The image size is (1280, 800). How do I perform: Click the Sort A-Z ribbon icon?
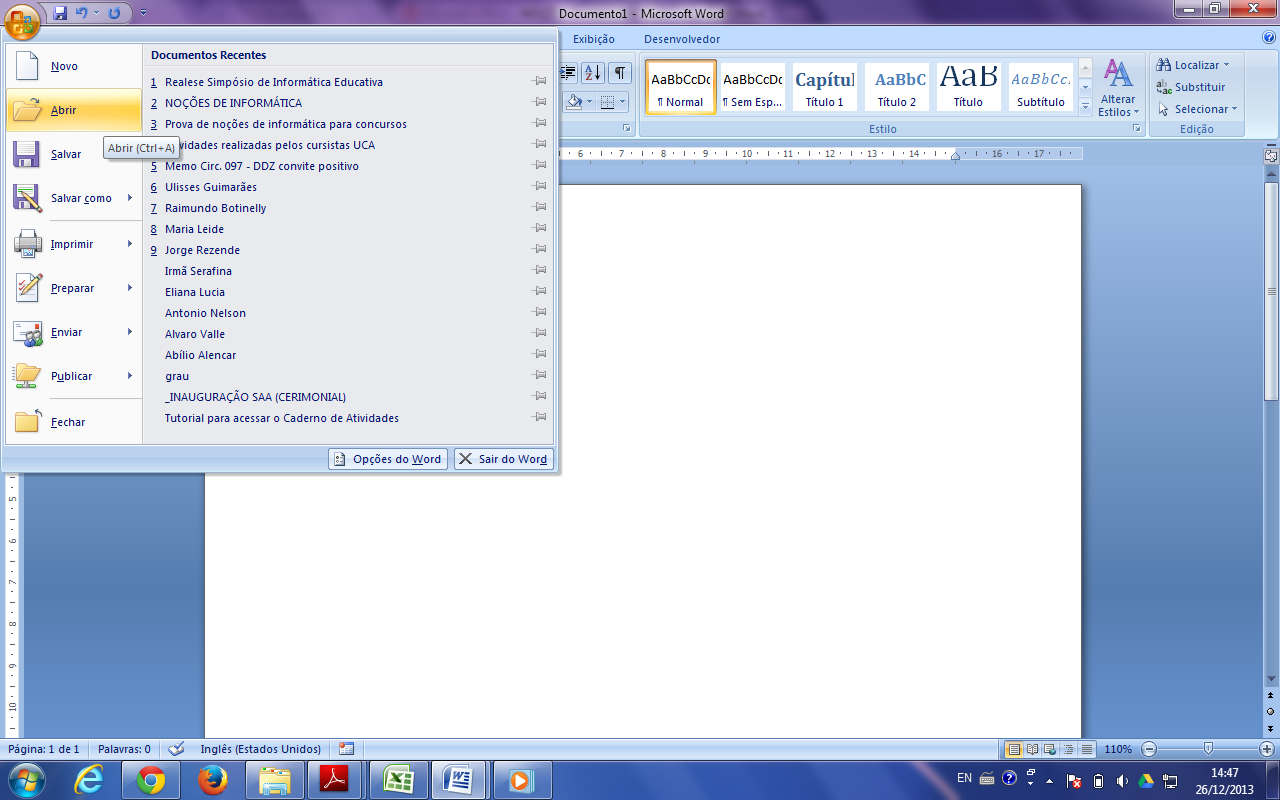(x=593, y=72)
